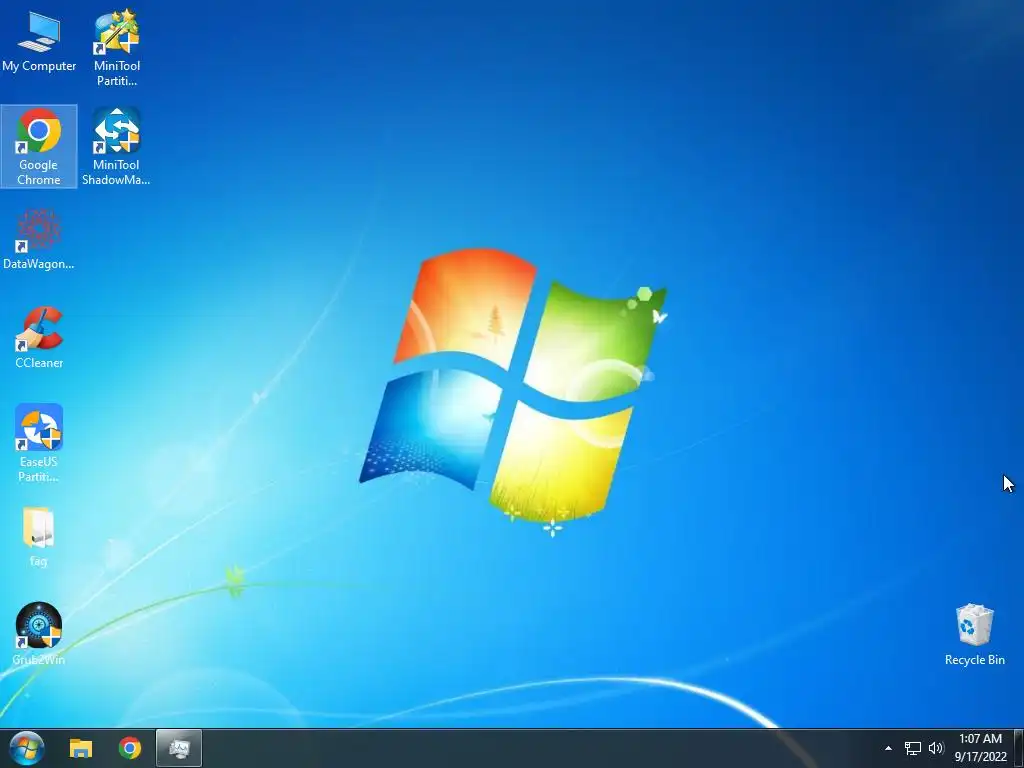Select the Google Chrome desktop shortcut
This screenshot has width=1024, height=768.
tap(39, 146)
